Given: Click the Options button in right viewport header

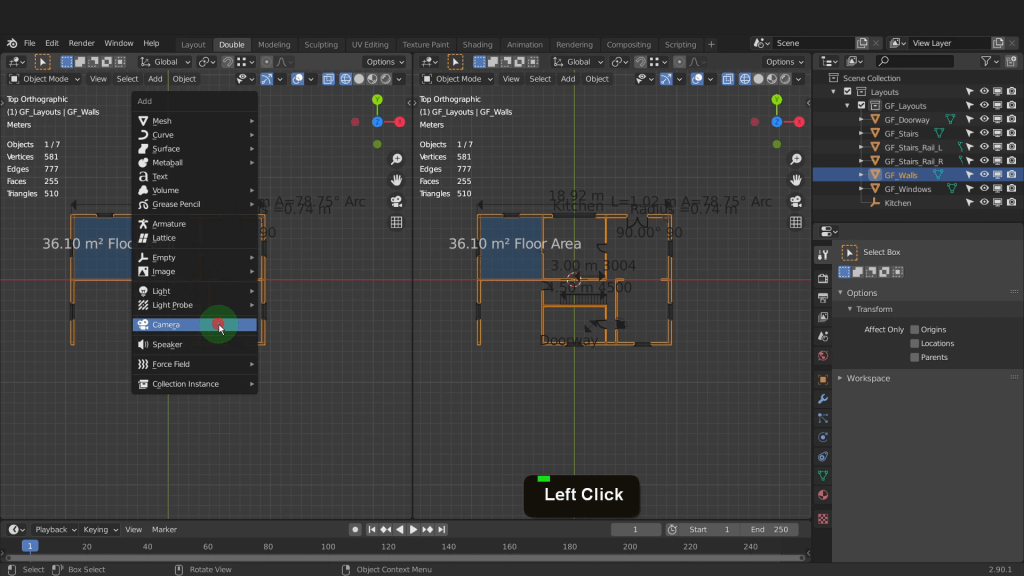Looking at the screenshot, I should pos(784,62).
